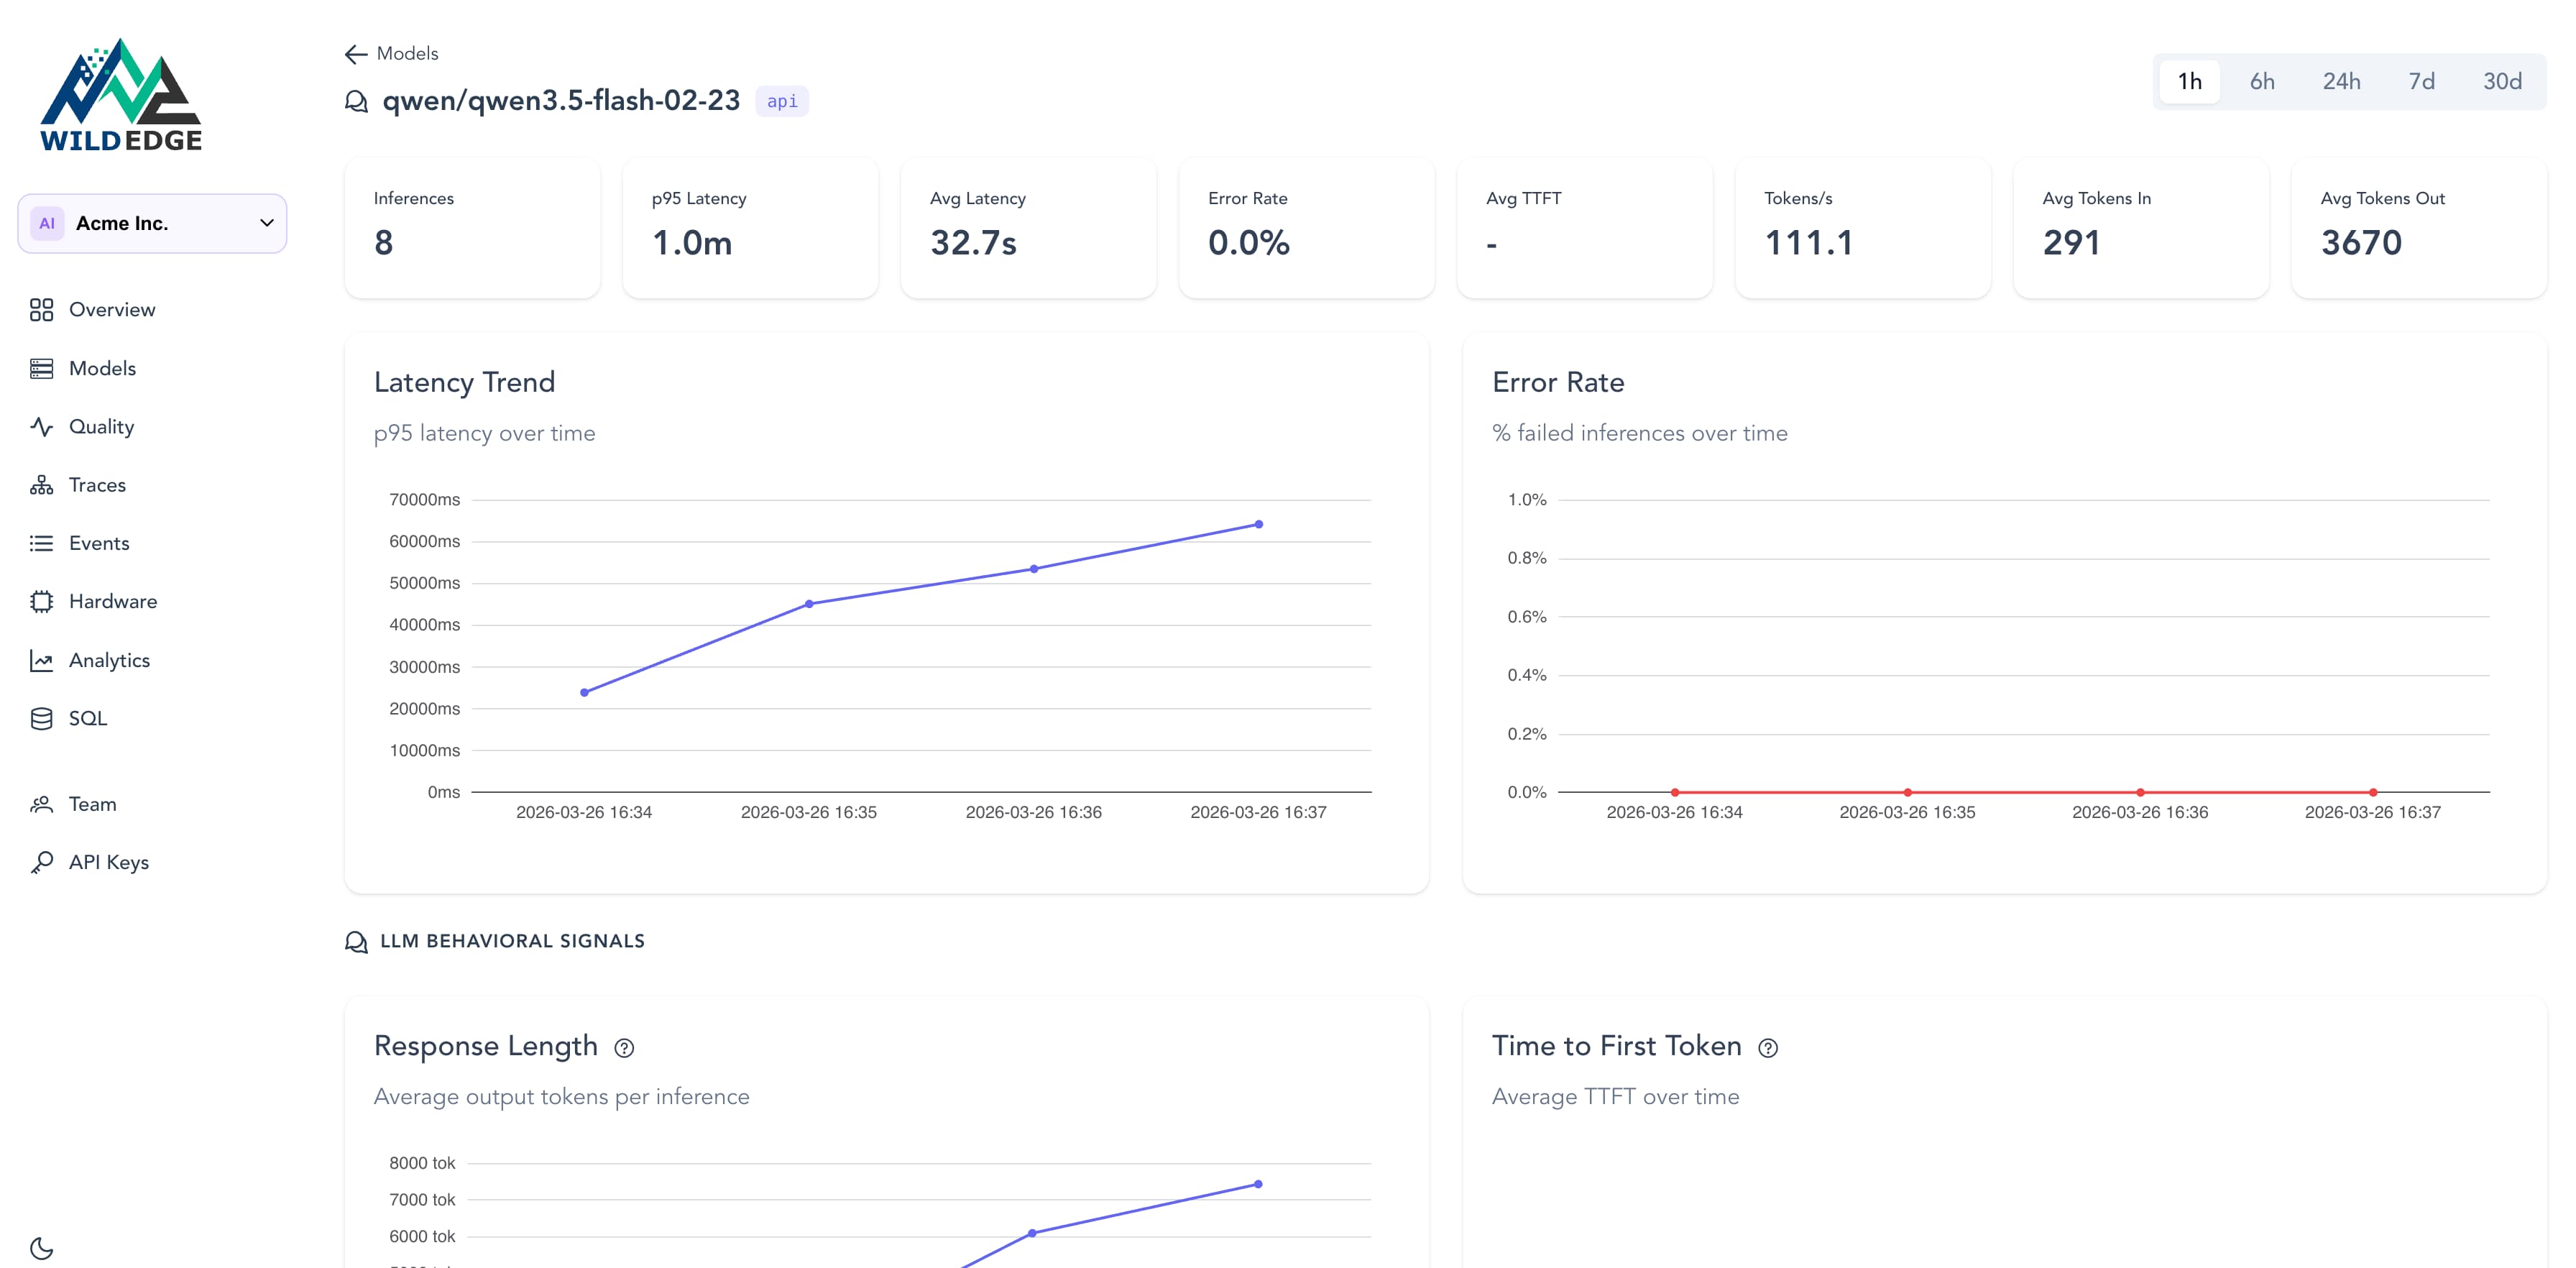
Task: Choose the 24h range option
Action: pos(2341,82)
